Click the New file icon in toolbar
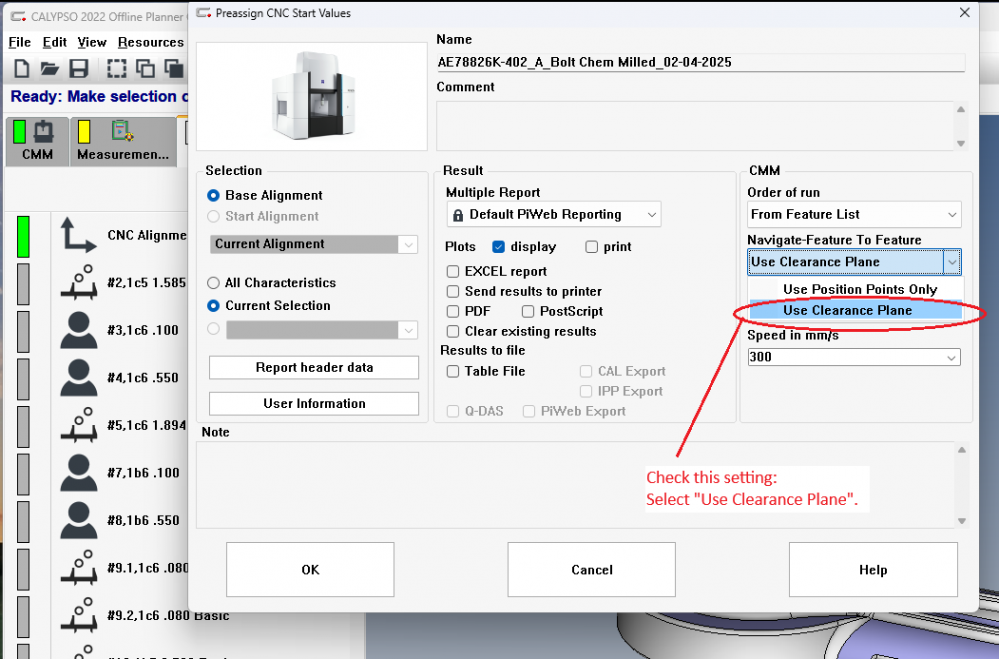Viewport: 999px width, 659px height. pyautogui.click(x=21, y=69)
